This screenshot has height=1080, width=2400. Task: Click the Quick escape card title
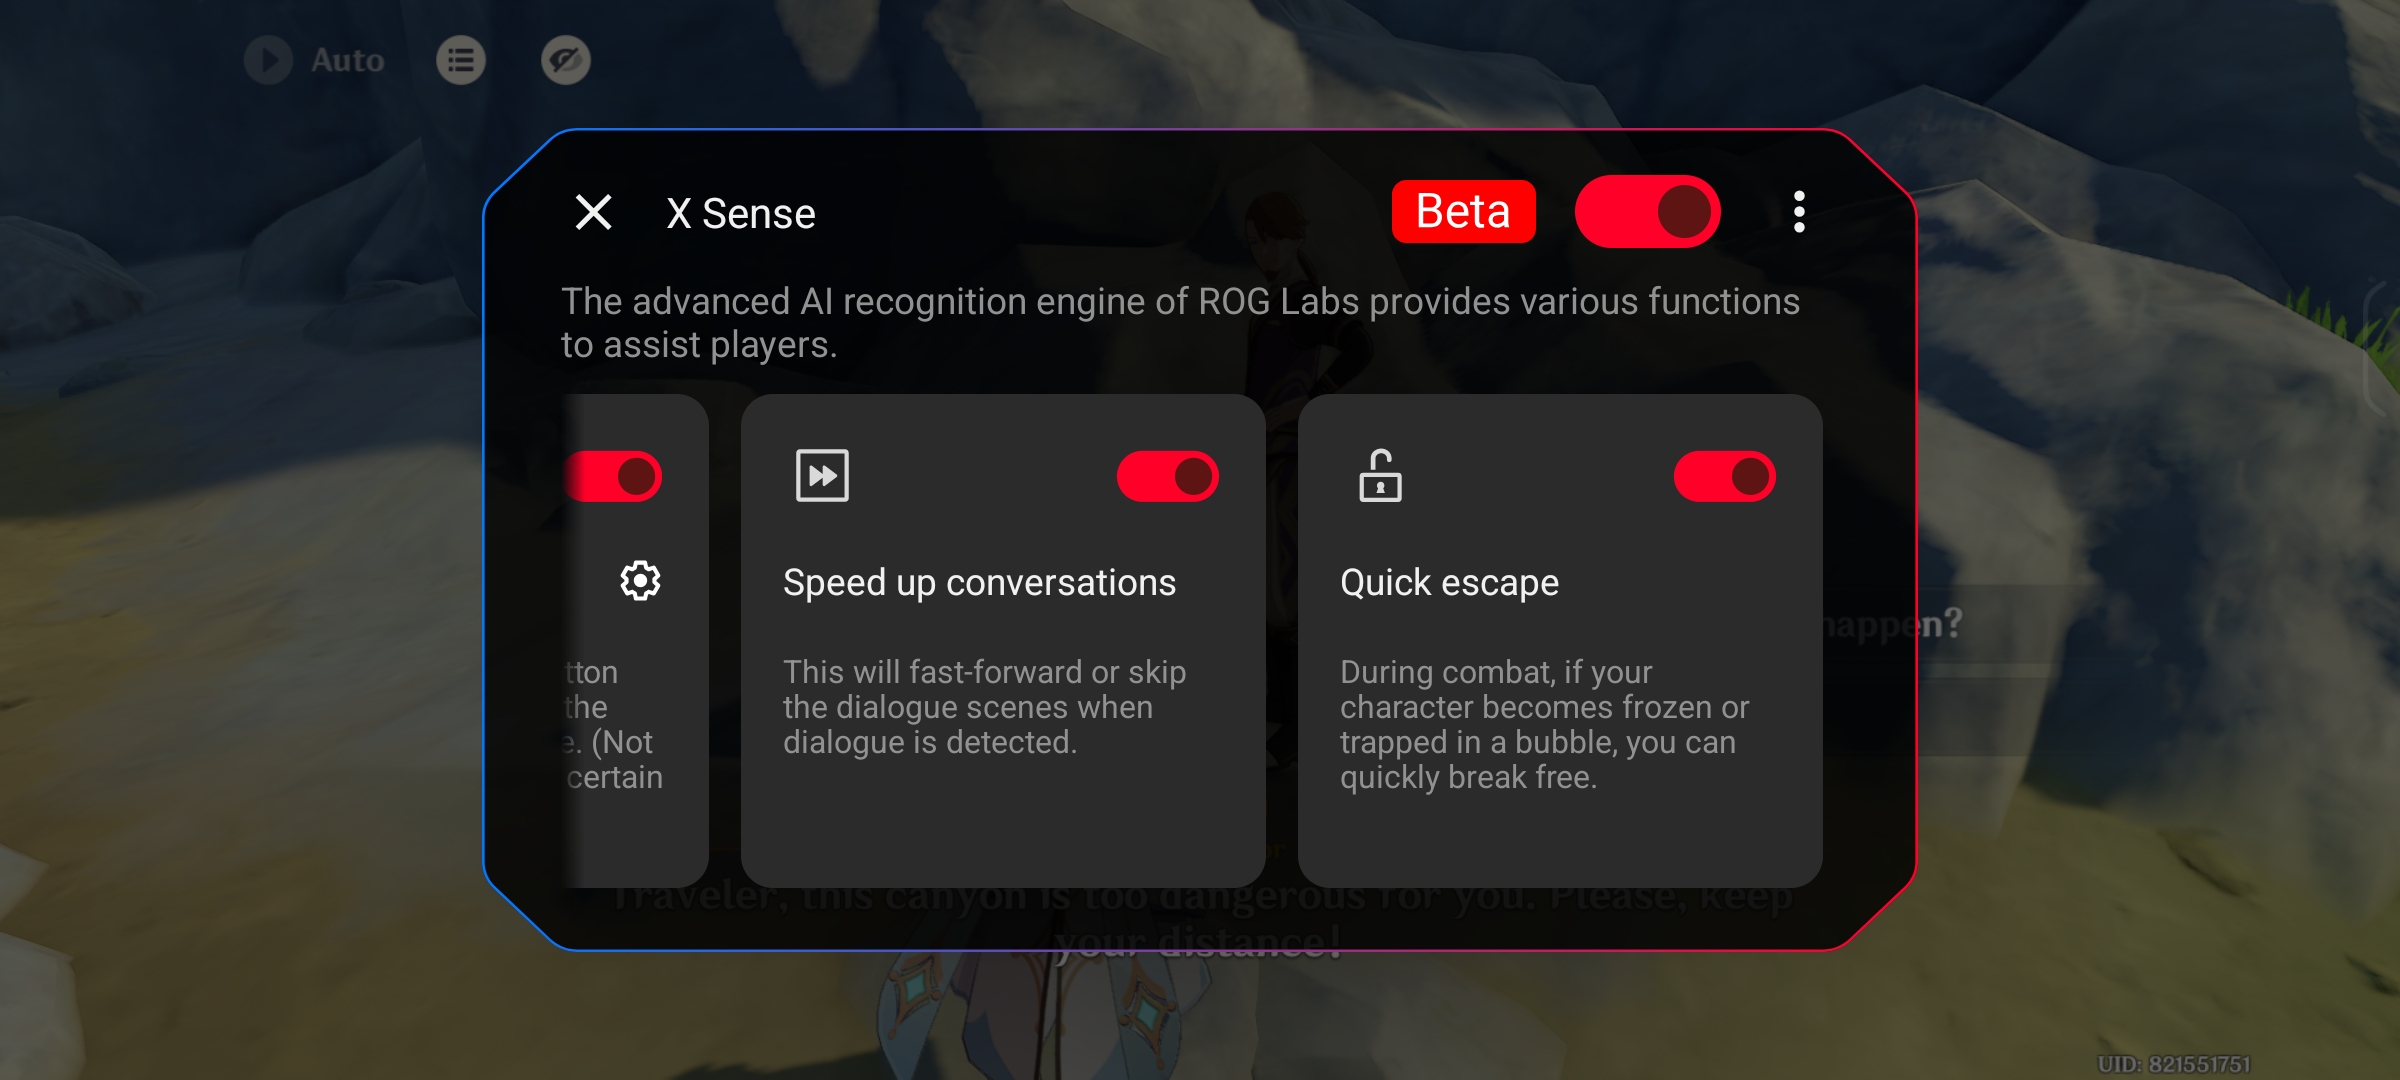coord(1449,583)
